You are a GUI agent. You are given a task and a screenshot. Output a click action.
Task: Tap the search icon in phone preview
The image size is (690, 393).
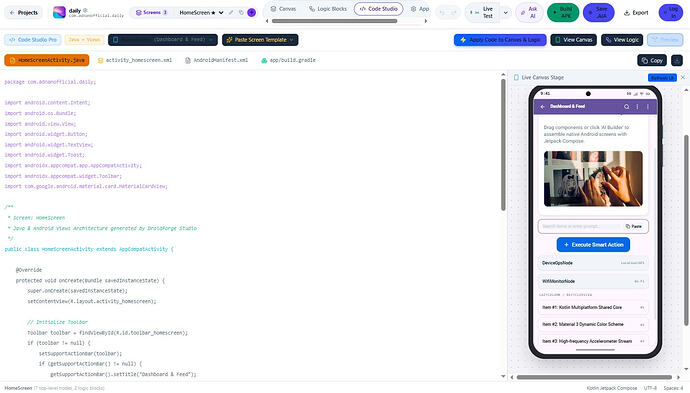point(626,107)
